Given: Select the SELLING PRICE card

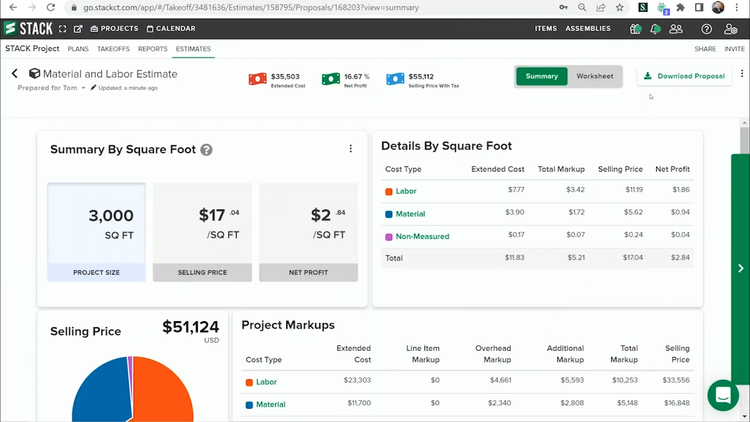Looking at the screenshot, I should (202, 232).
